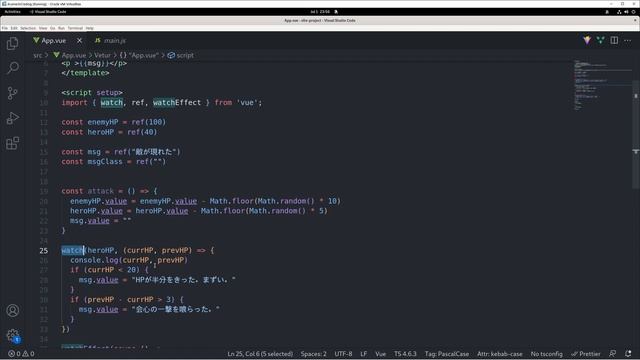Click the src breadcrumb segment
Image resolution: width=640 pixels, height=360 pixels.
tap(38, 55)
